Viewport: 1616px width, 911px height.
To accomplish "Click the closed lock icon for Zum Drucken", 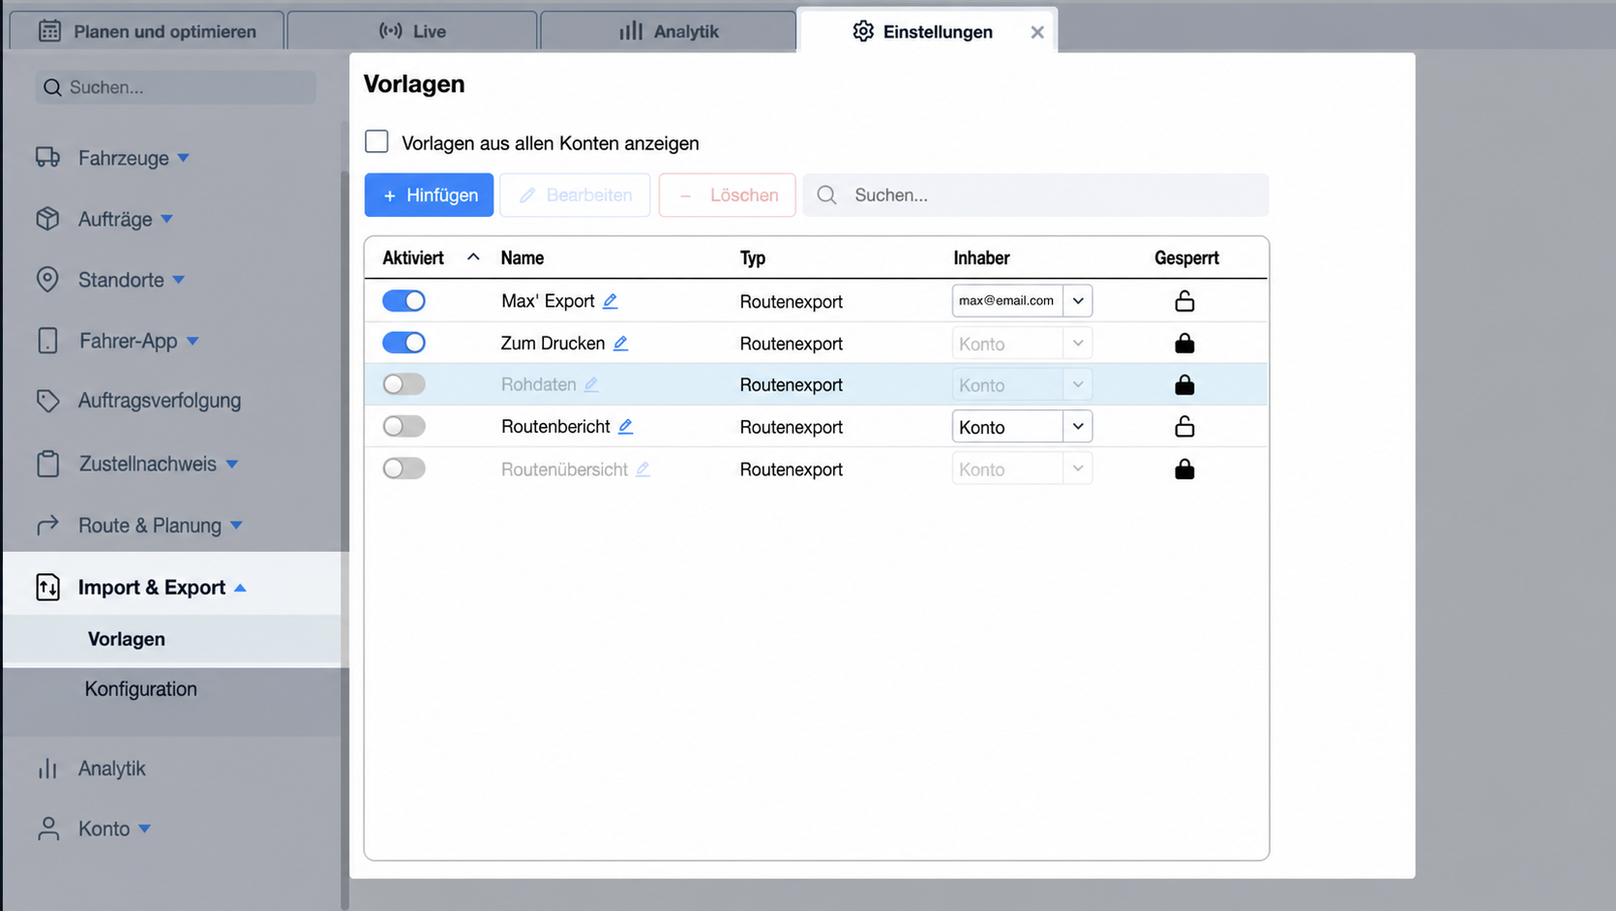I will point(1184,343).
